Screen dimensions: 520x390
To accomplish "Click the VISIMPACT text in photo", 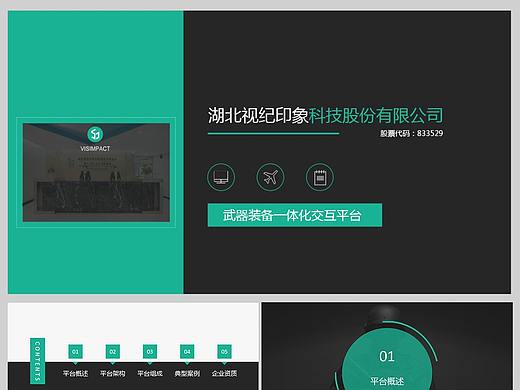I will point(95,149).
